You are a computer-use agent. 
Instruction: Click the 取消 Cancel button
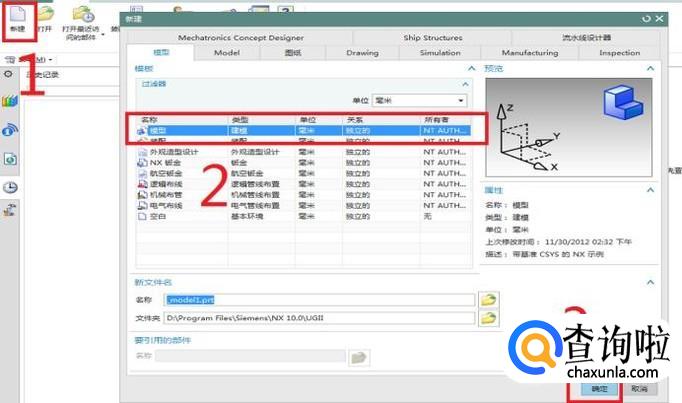click(639, 389)
